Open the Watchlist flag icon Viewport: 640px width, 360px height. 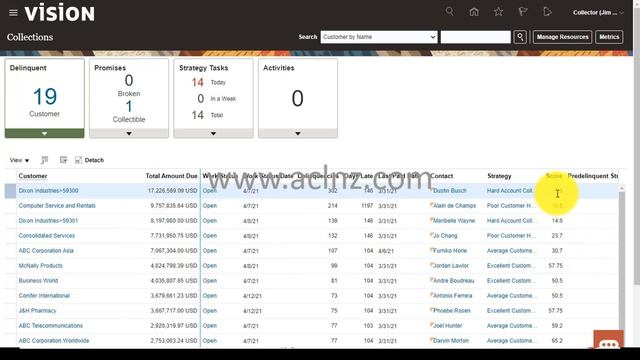point(522,12)
